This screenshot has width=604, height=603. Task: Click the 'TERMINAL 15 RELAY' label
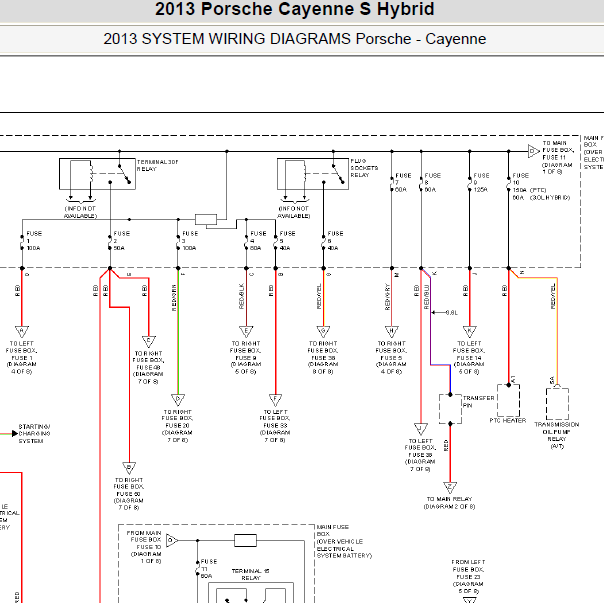point(251,574)
